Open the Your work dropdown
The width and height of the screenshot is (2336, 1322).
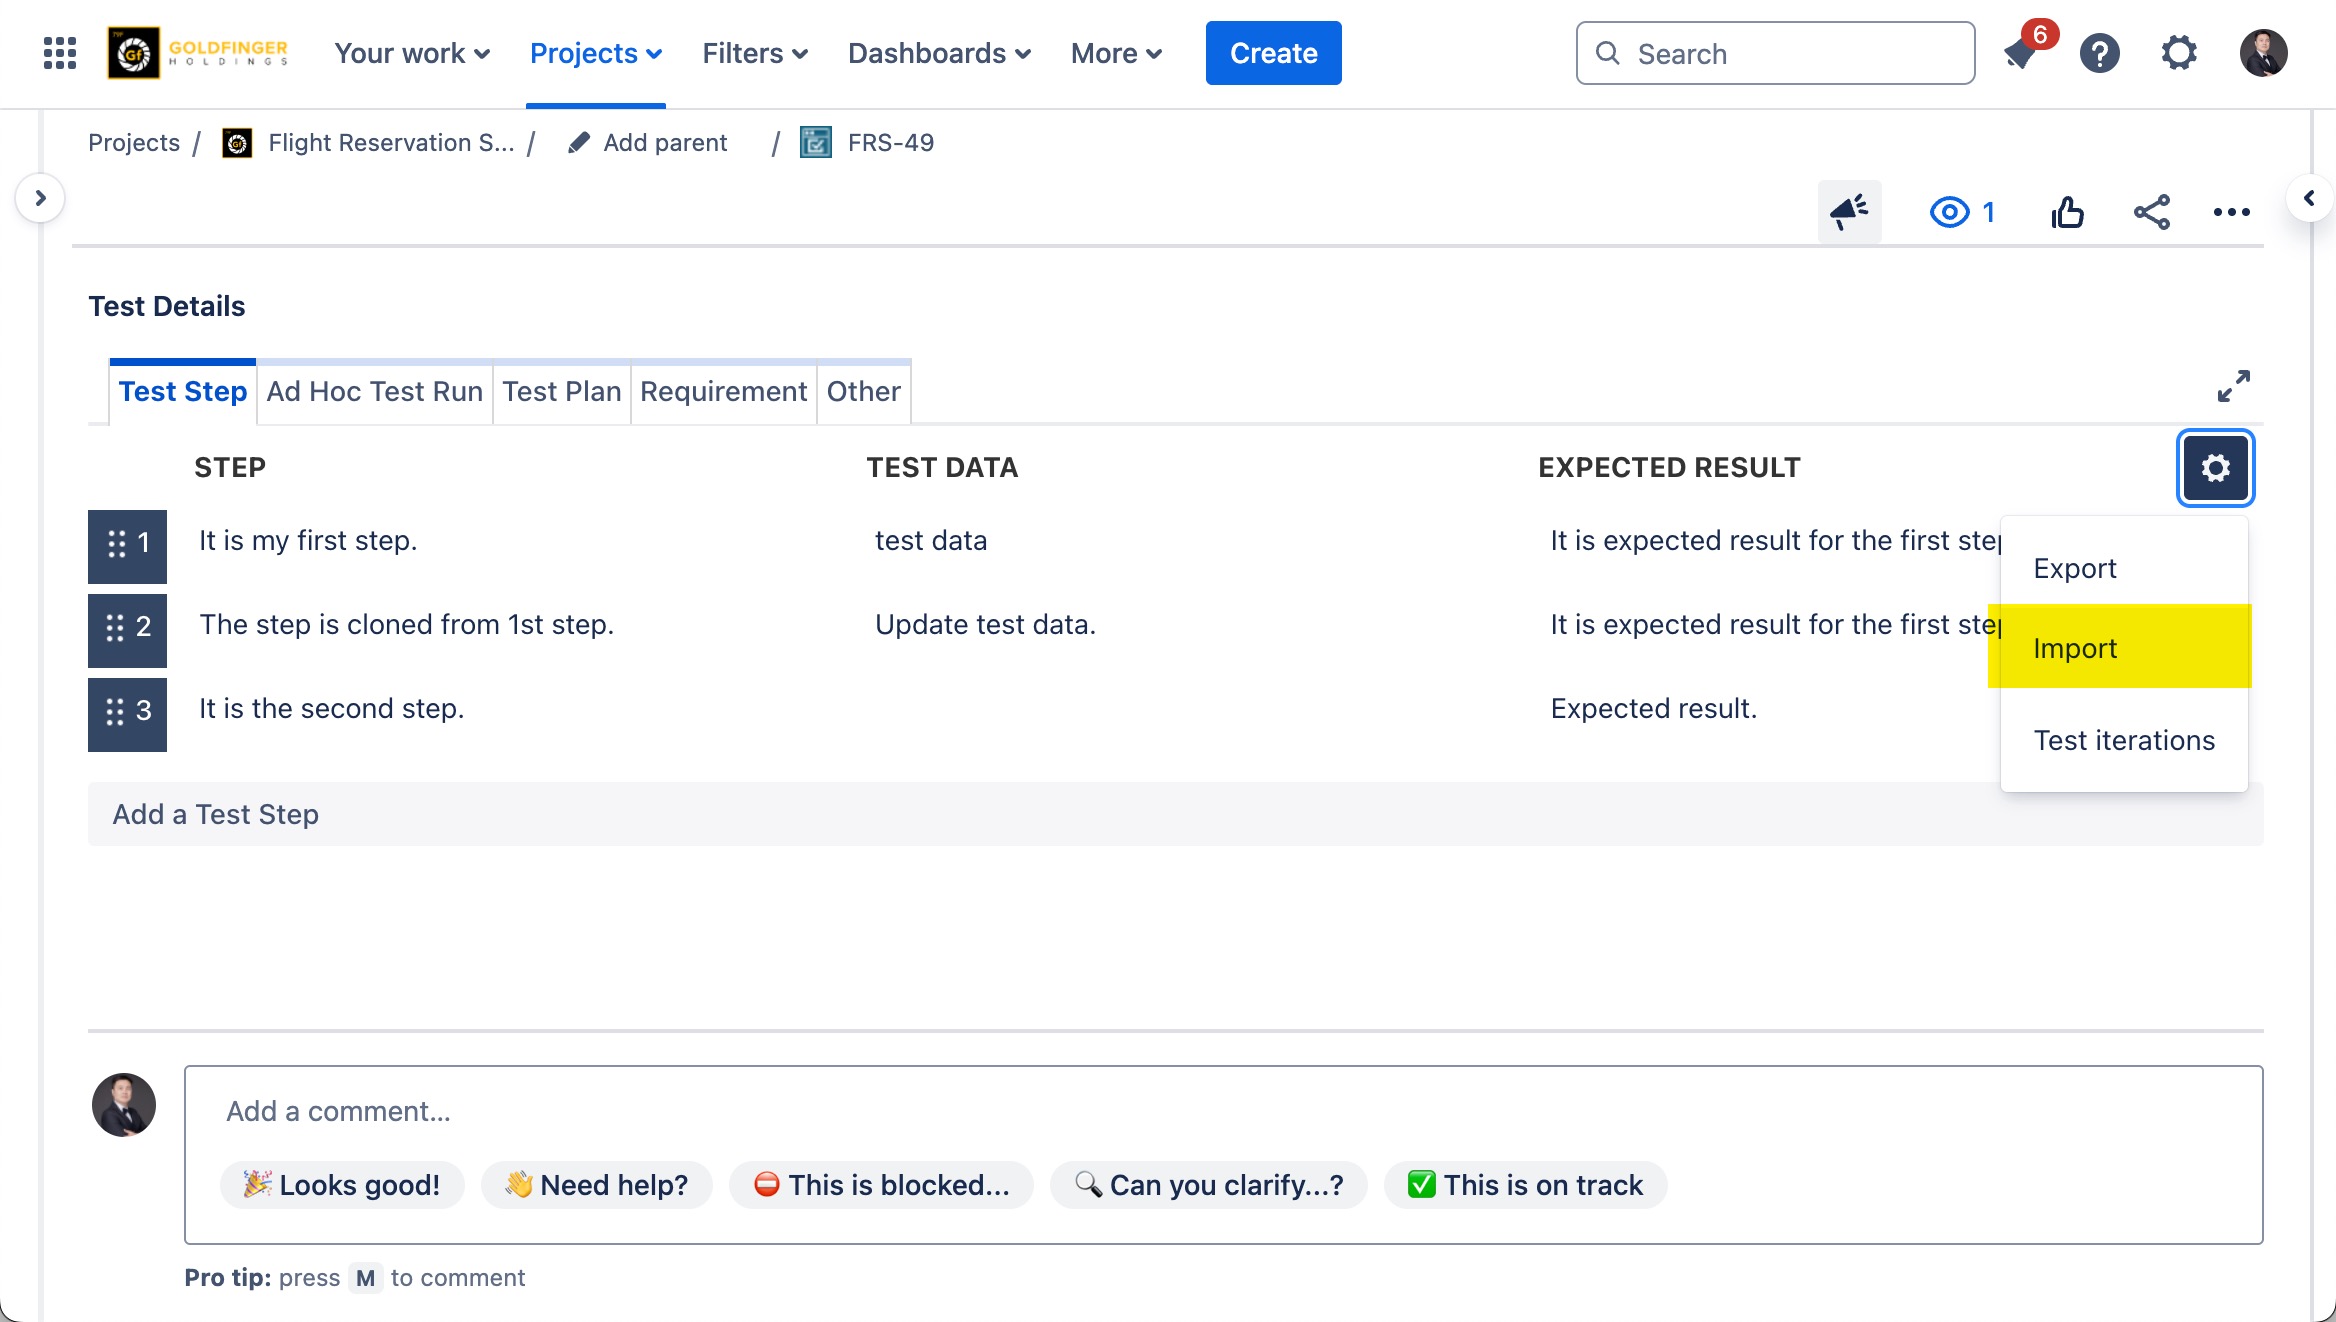pyautogui.click(x=411, y=53)
